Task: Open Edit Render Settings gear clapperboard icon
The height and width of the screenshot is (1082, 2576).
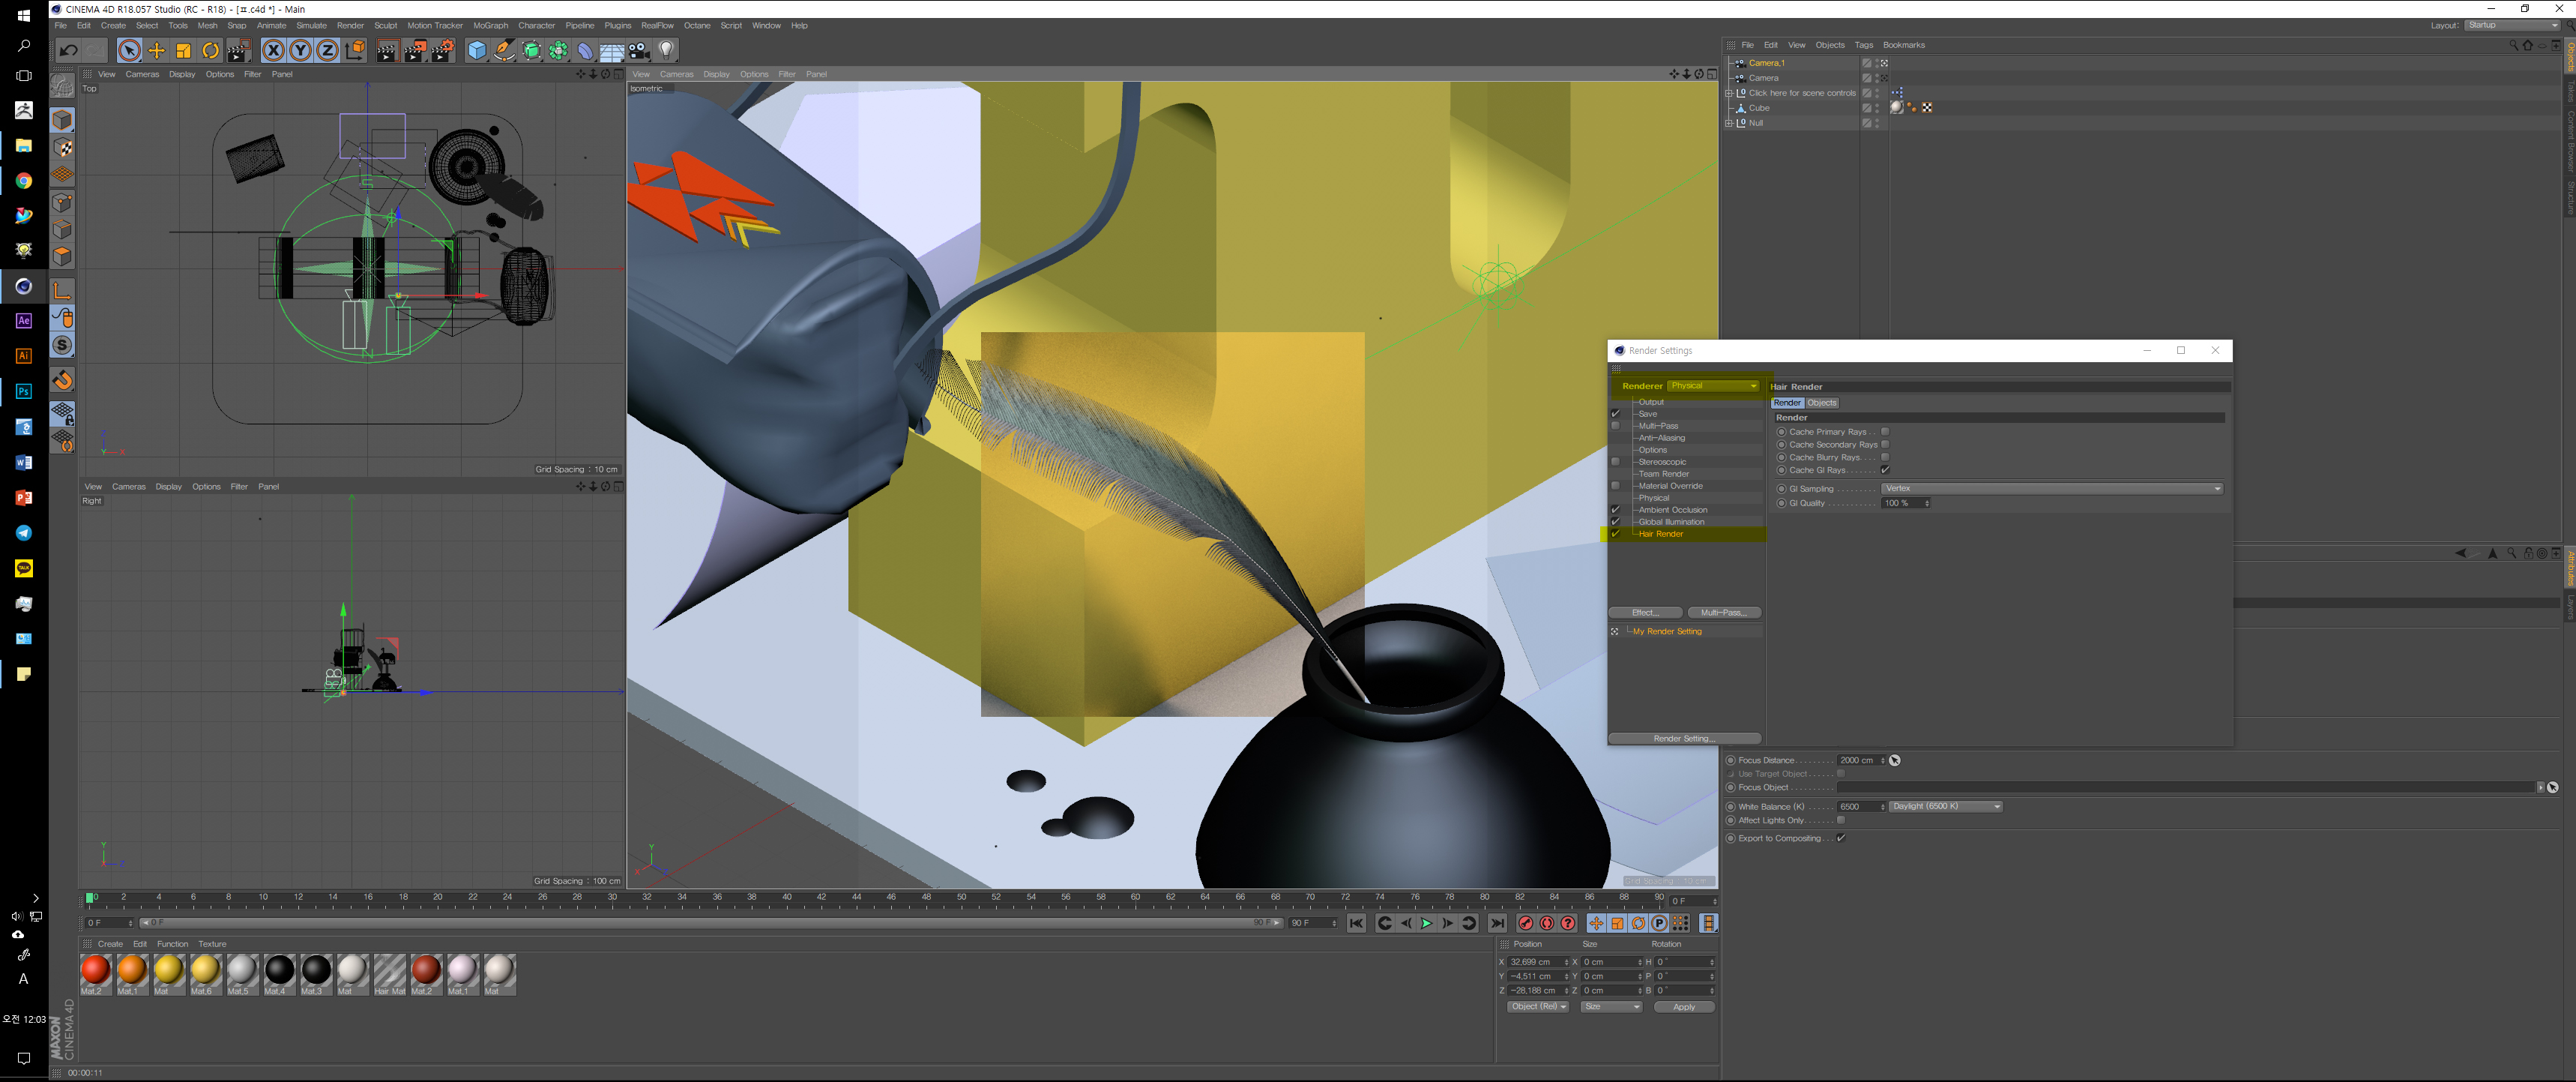Action: pos(442,50)
